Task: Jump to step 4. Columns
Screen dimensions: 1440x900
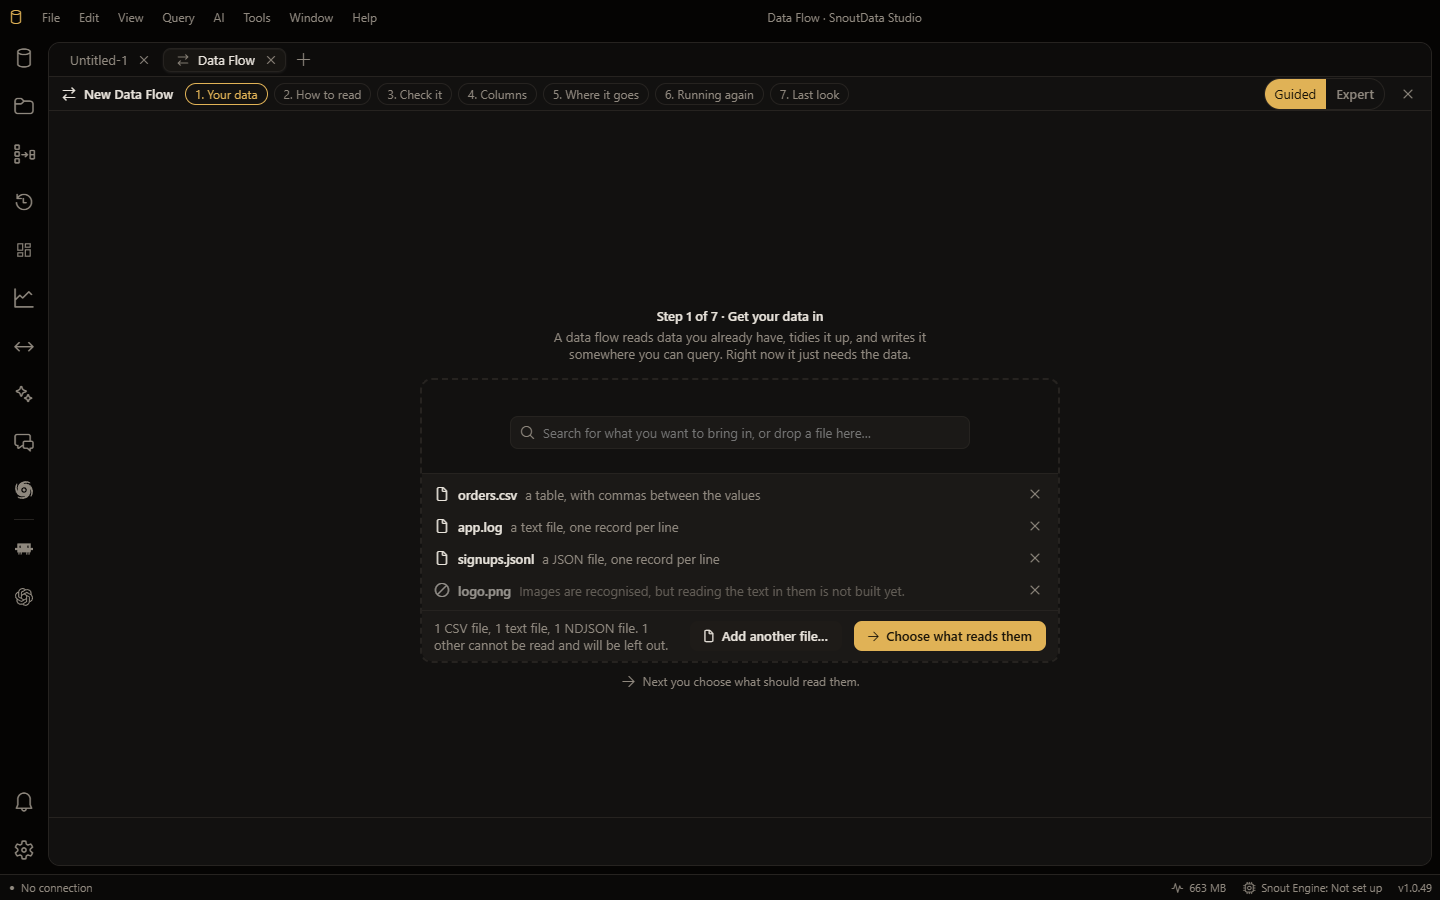Action: pyautogui.click(x=497, y=95)
